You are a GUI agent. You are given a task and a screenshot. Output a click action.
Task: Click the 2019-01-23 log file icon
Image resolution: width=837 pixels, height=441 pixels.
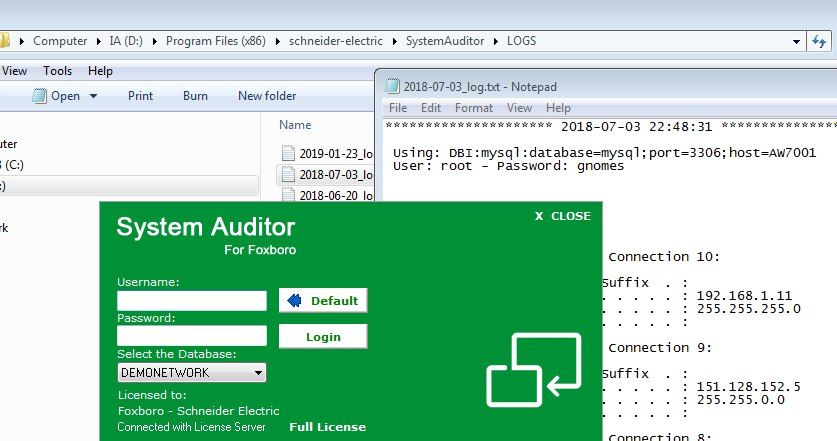(x=288, y=153)
